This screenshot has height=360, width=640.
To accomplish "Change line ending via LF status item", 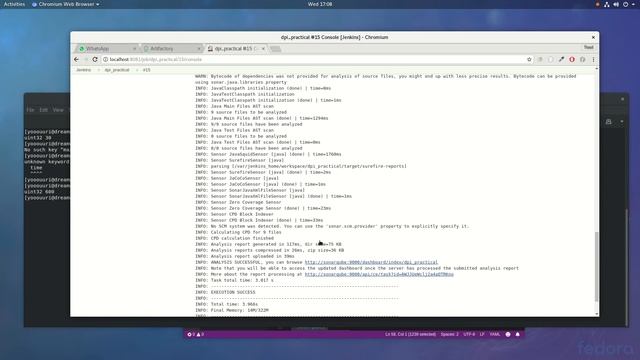I will [482, 334].
